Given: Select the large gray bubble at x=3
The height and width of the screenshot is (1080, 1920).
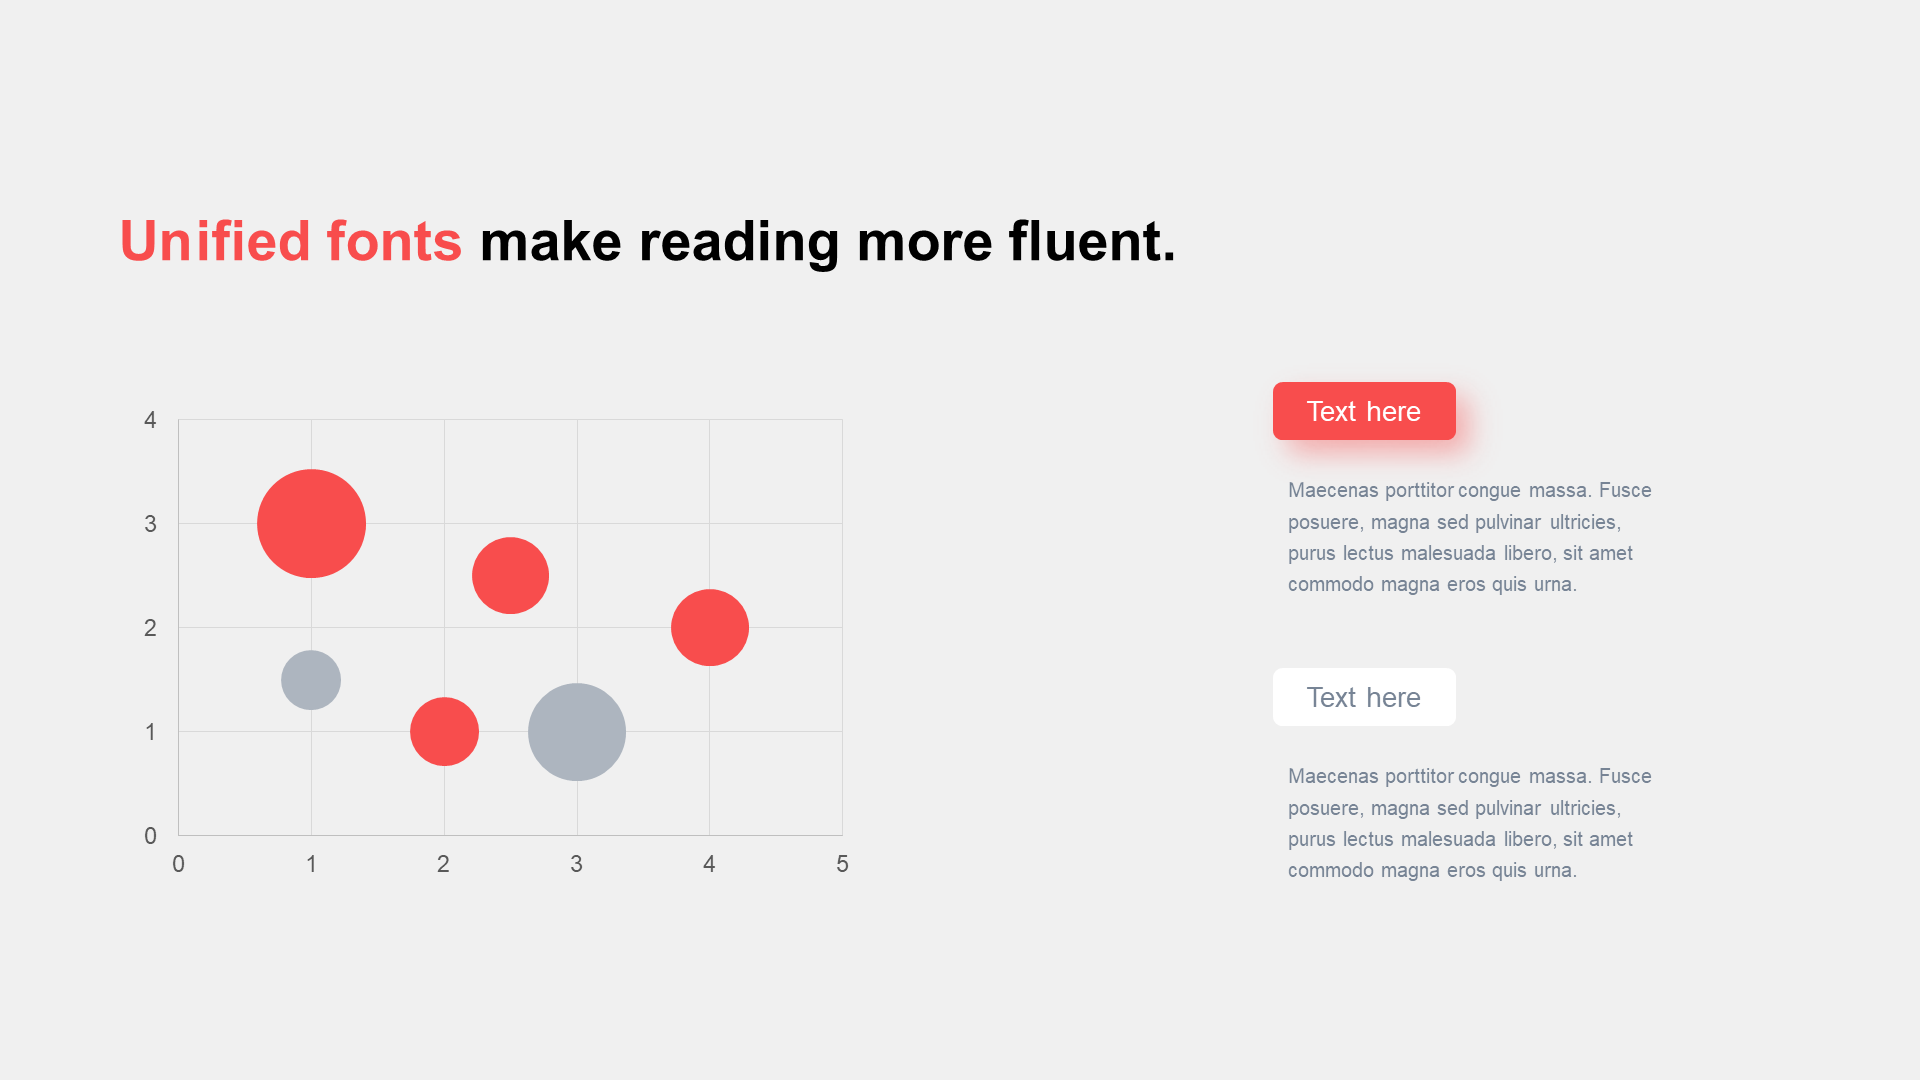Looking at the screenshot, I should (577, 732).
